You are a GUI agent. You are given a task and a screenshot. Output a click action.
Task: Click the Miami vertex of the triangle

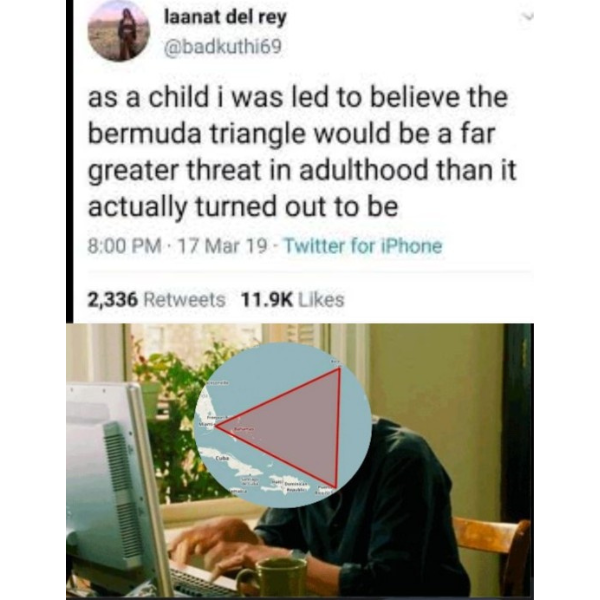(x=217, y=425)
